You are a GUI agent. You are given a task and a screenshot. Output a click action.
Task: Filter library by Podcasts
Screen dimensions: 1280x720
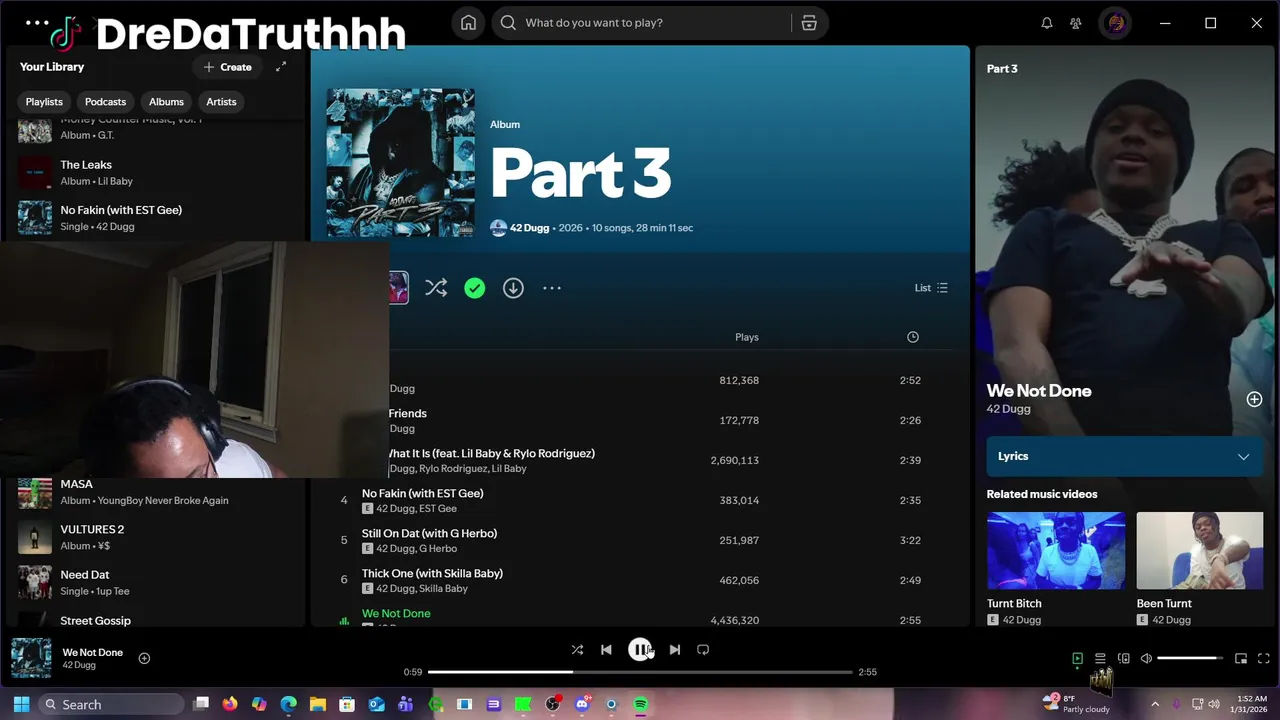(x=105, y=102)
